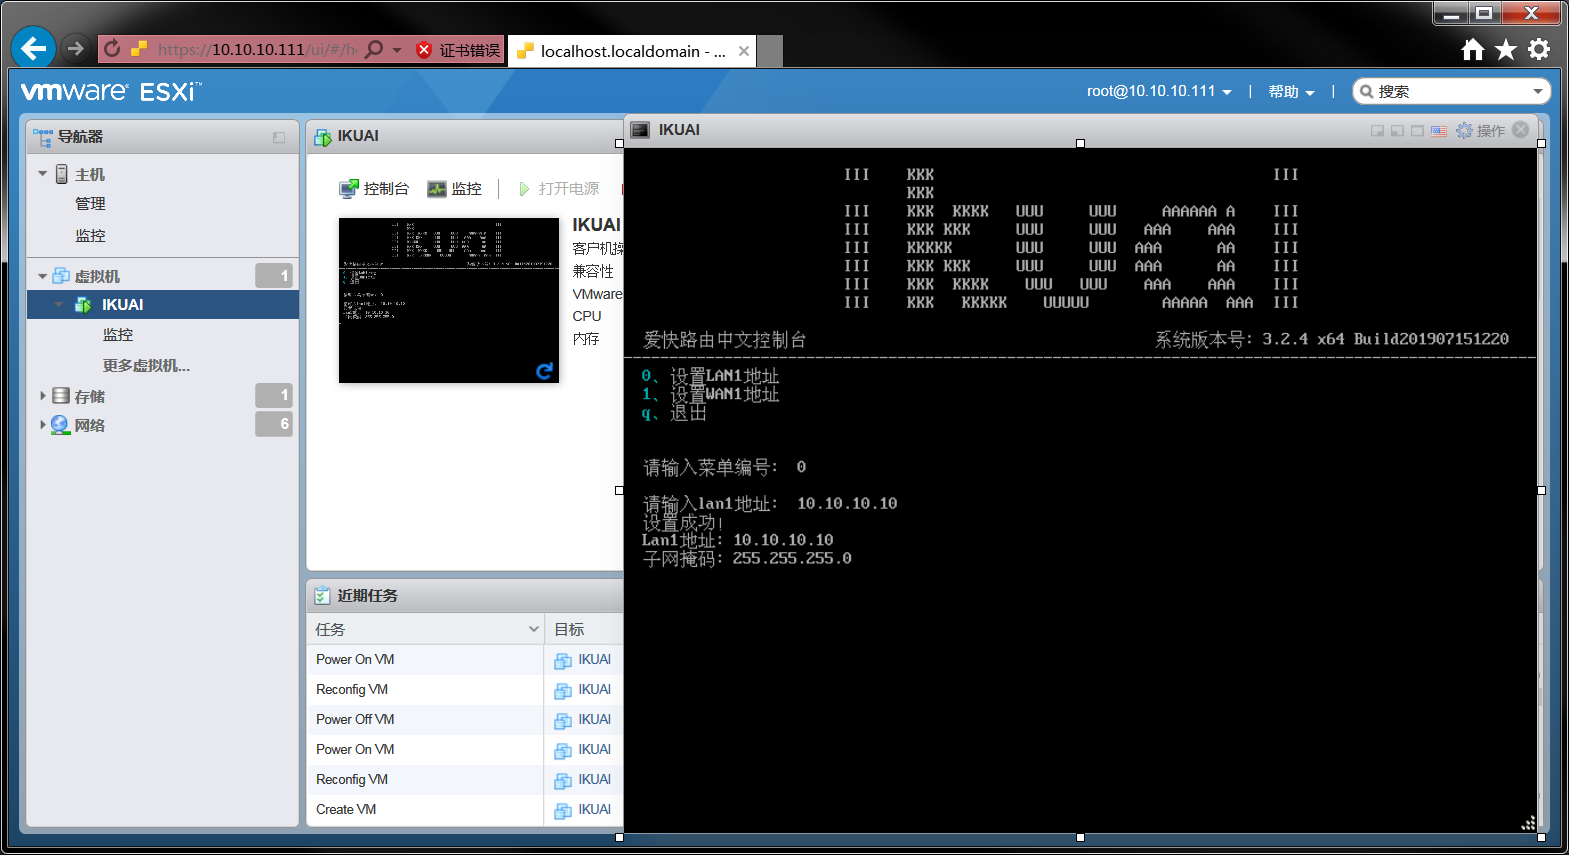Open the IKUAI console thumbnail preview
This screenshot has height=855, width=1569.
[448, 300]
